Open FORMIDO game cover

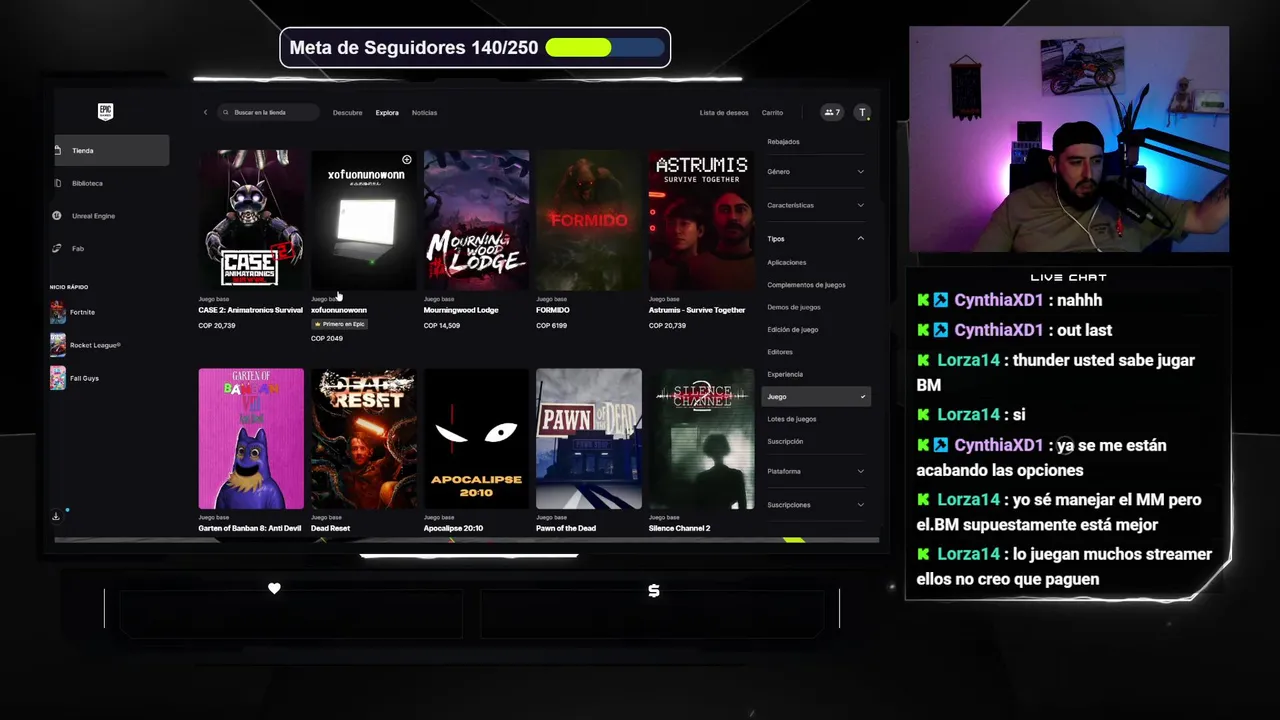point(589,220)
